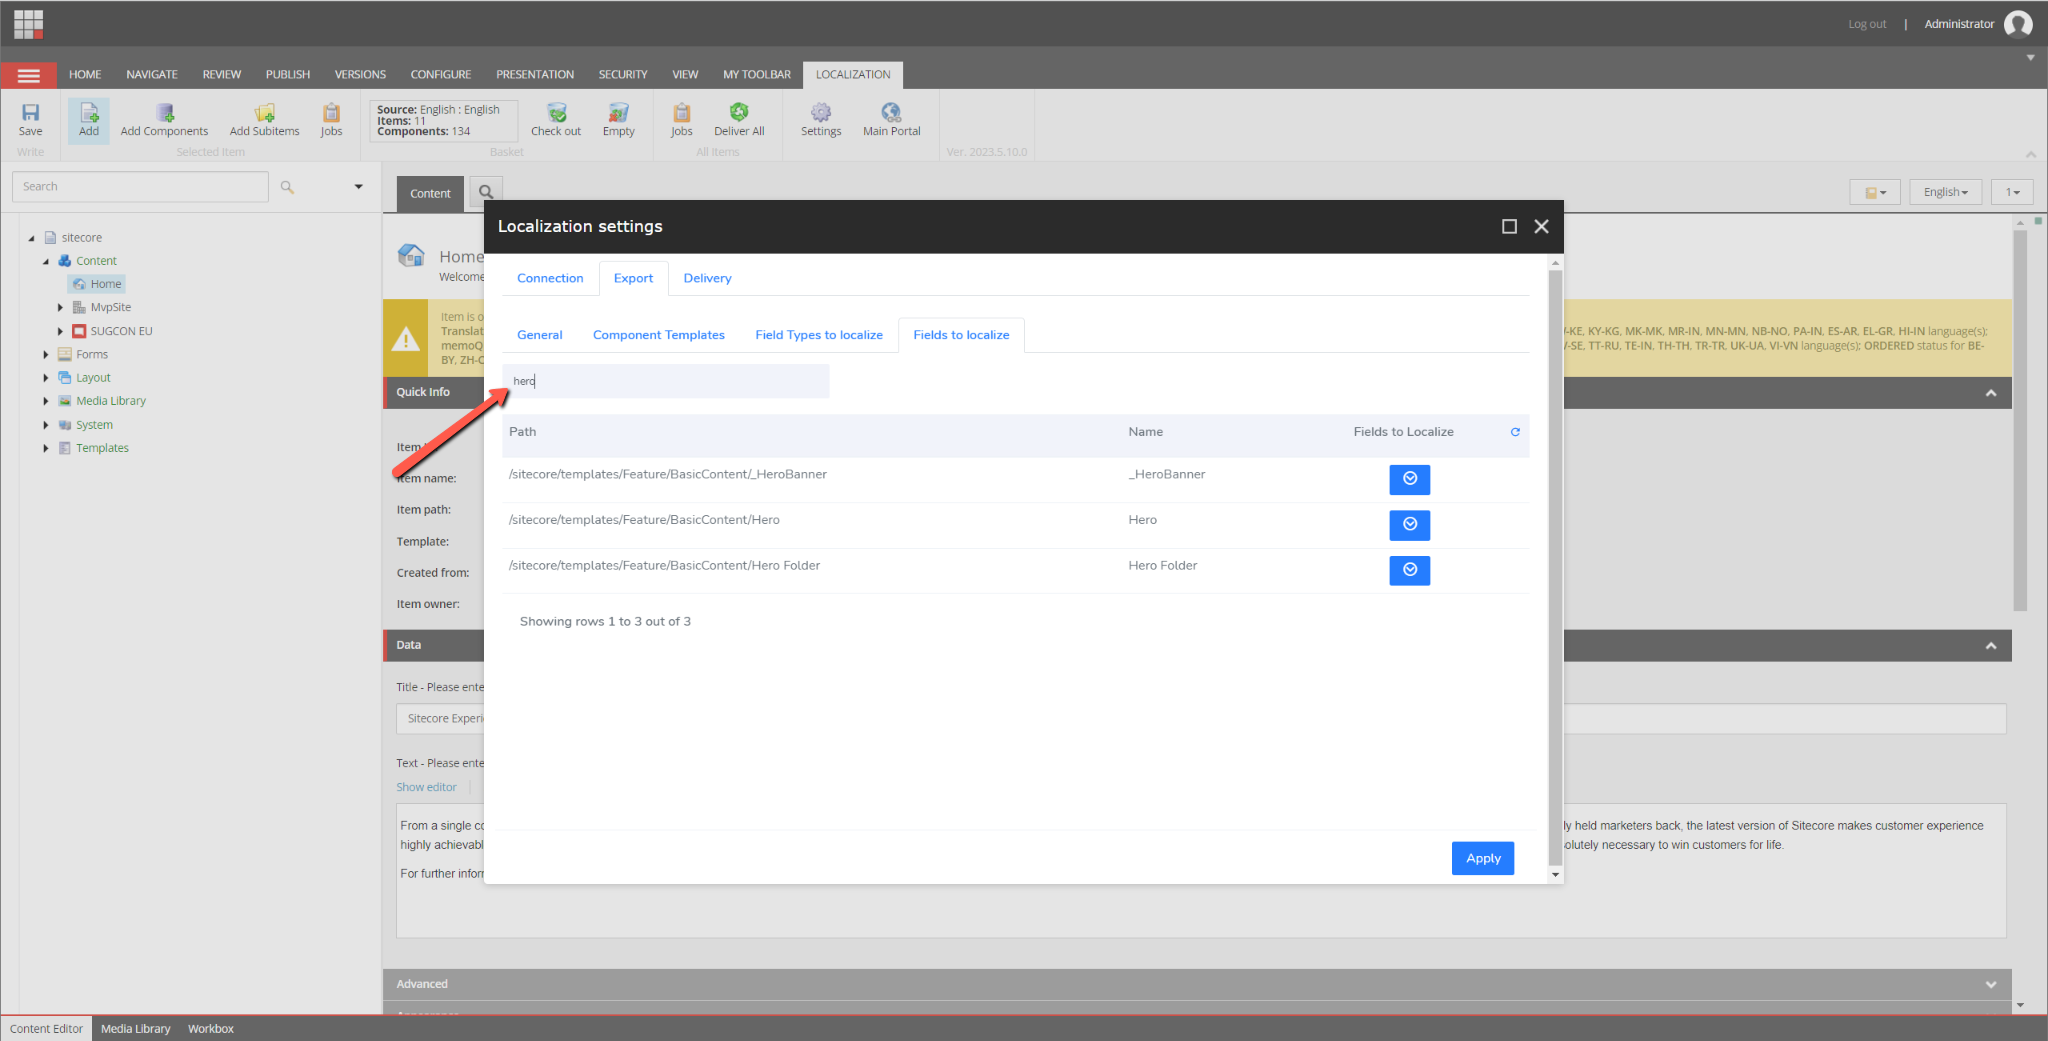
Task: Expand the Media Library tree node
Action: point(46,402)
